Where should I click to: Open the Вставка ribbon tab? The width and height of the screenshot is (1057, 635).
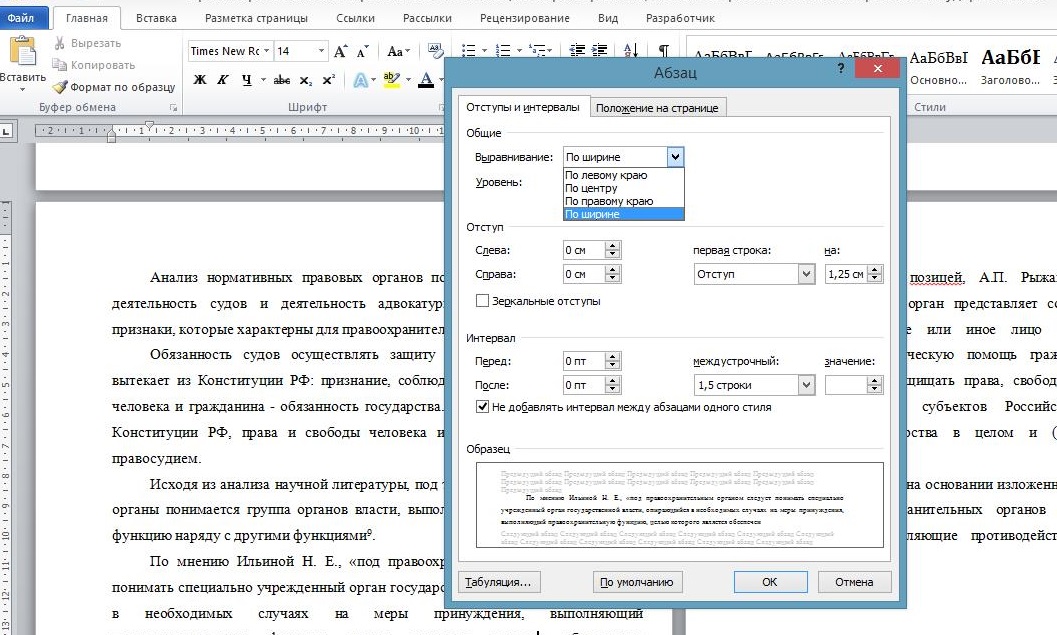[x=155, y=18]
